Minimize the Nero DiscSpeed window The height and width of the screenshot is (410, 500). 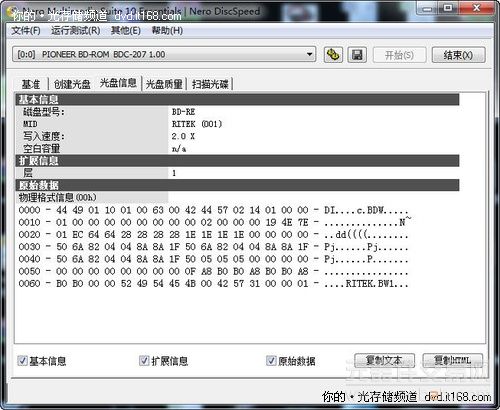[427, 8]
